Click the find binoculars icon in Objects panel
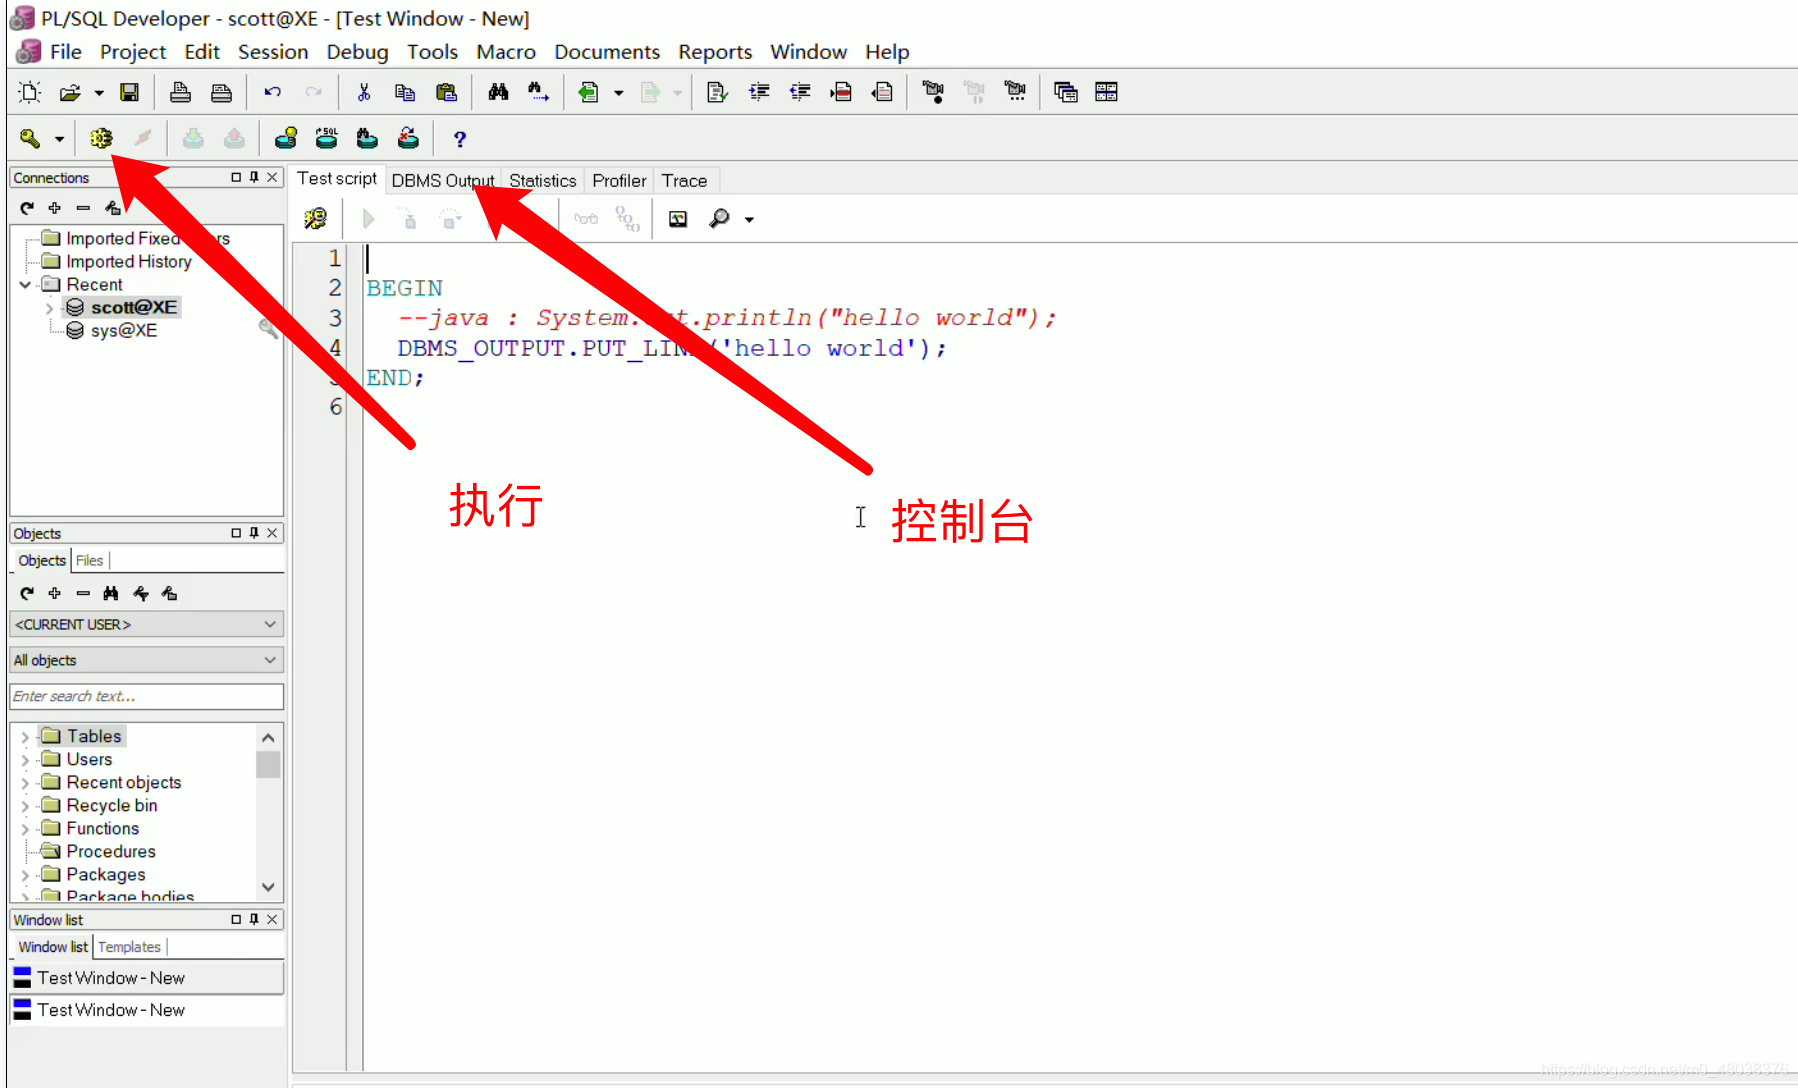The image size is (1798, 1088). click(111, 593)
